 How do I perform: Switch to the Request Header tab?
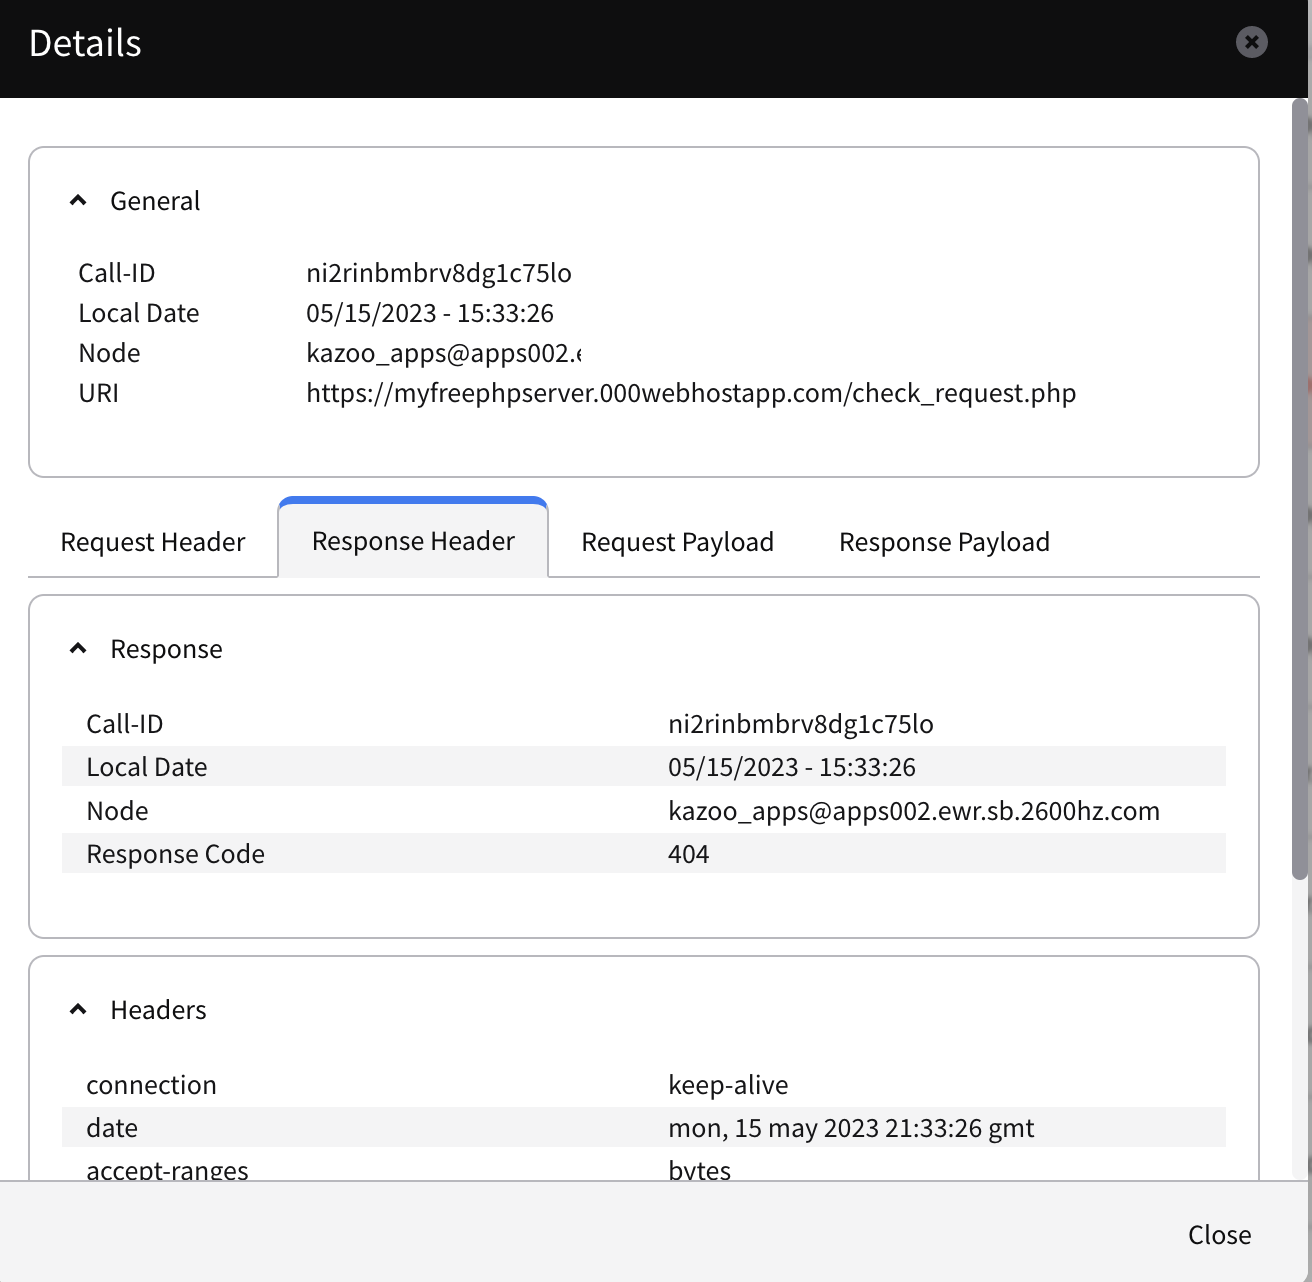point(153,542)
